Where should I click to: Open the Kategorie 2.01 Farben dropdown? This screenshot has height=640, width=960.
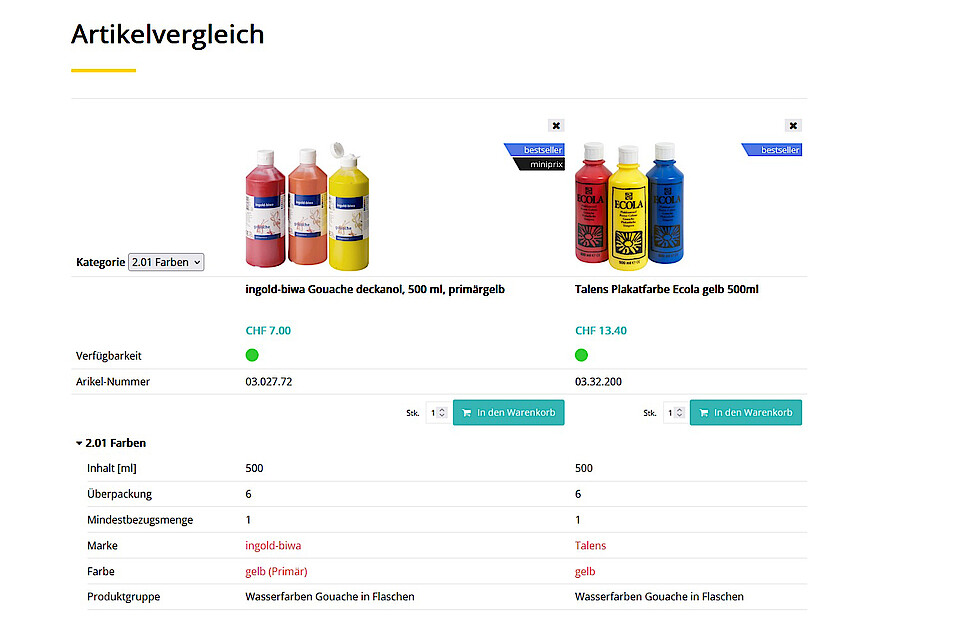(166, 262)
